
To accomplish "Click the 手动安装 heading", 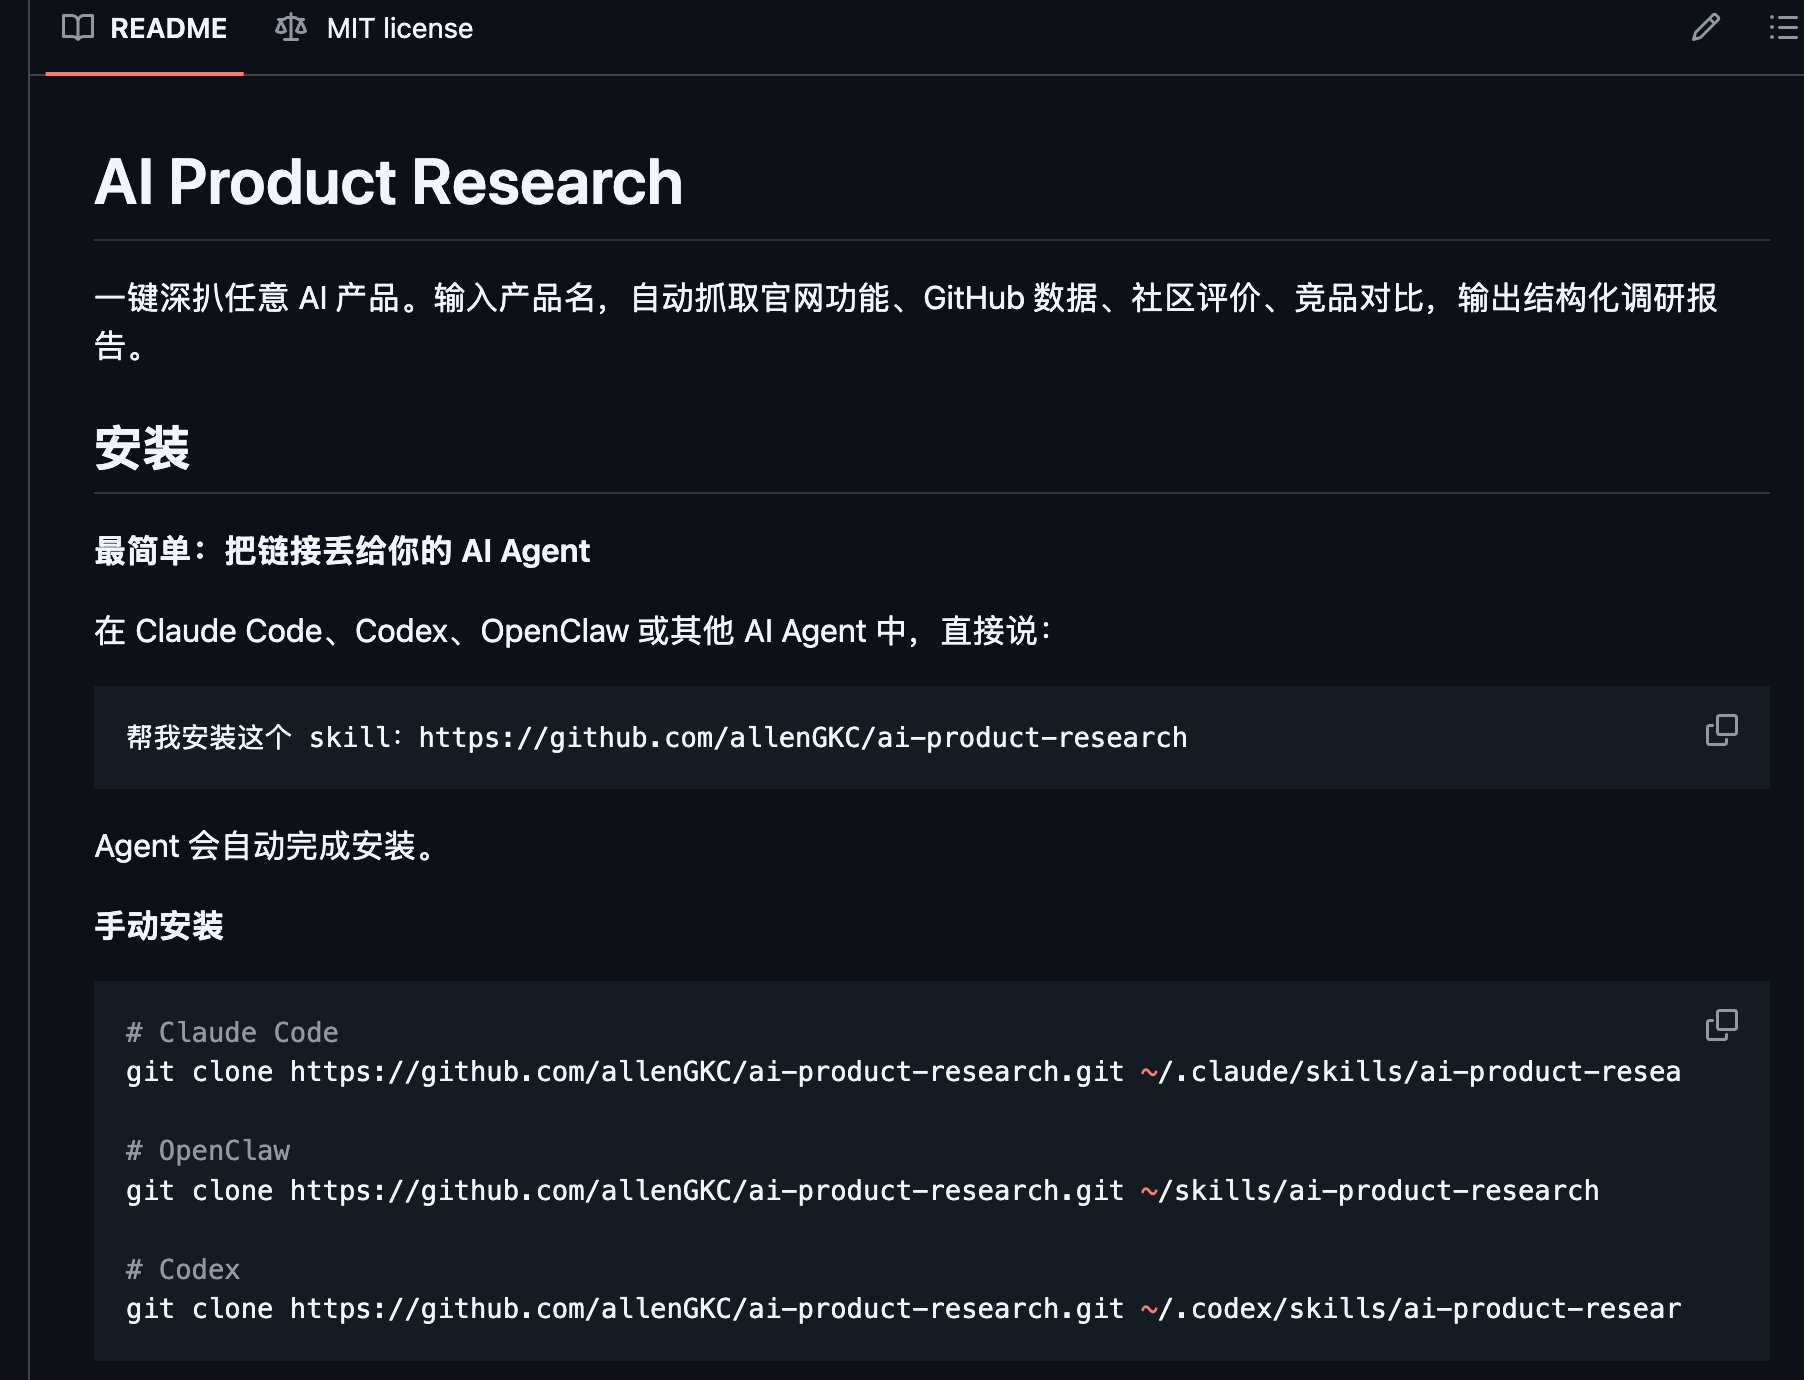I will pyautogui.click(x=159, y=926).
